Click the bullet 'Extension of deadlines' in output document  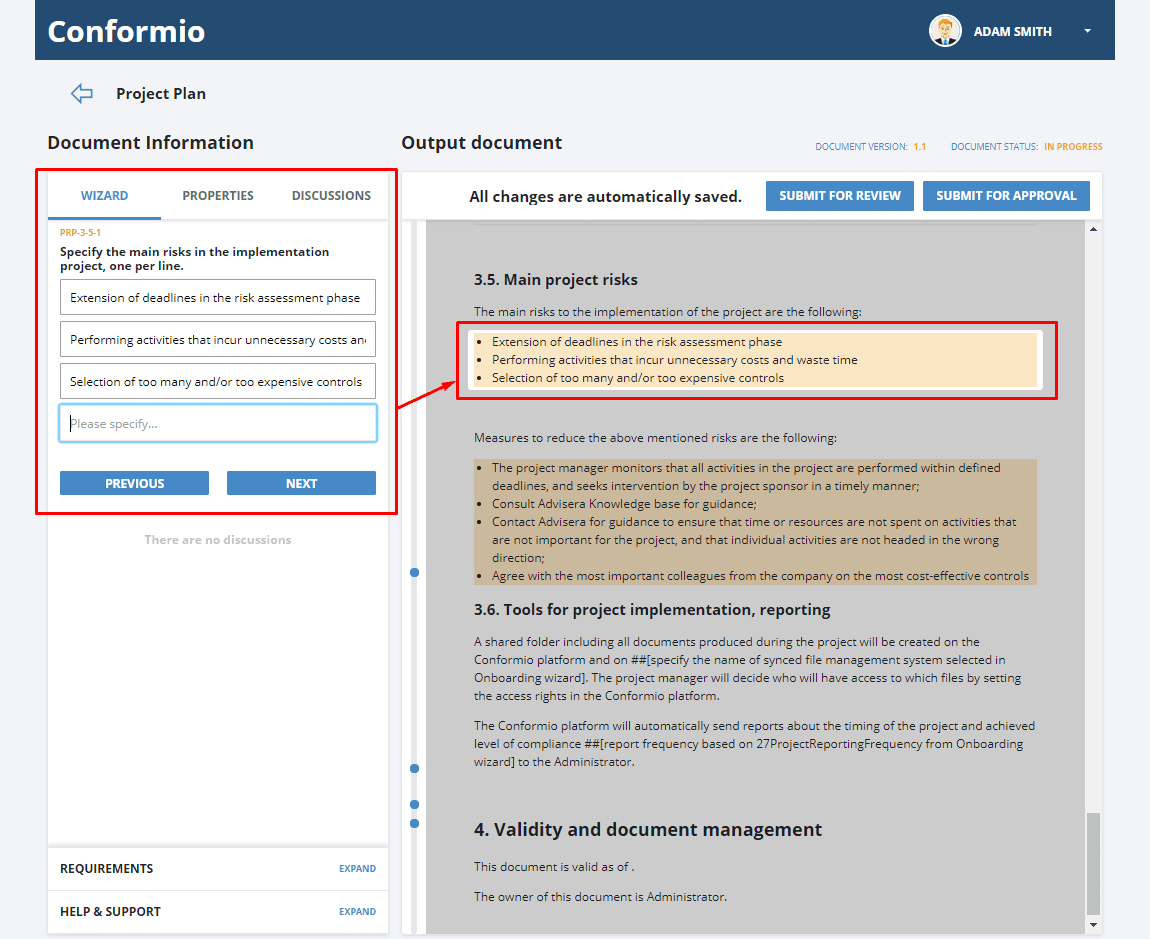(x=637, y=342)
